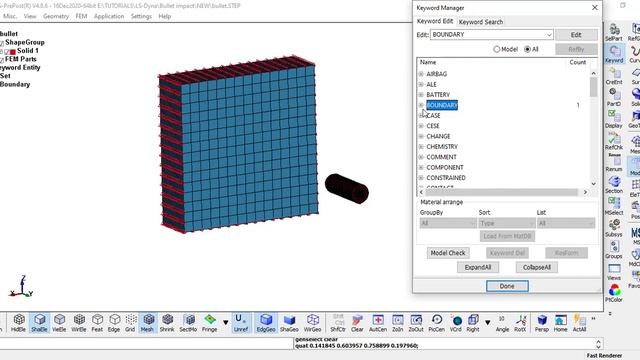Switch to the Keyword Search tab
The width and height of the screenshot is (640, 360).
click(480, 22)
